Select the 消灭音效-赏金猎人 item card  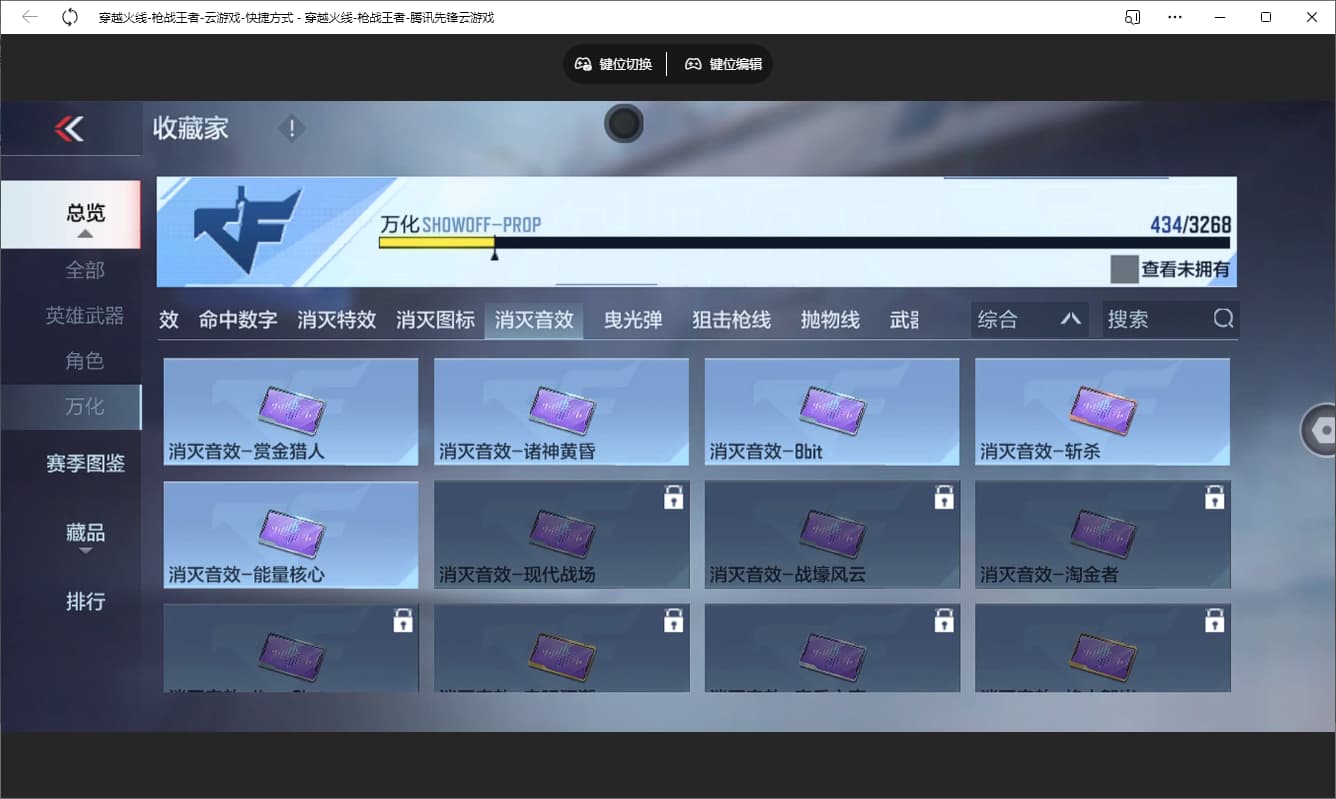[290, 411]
